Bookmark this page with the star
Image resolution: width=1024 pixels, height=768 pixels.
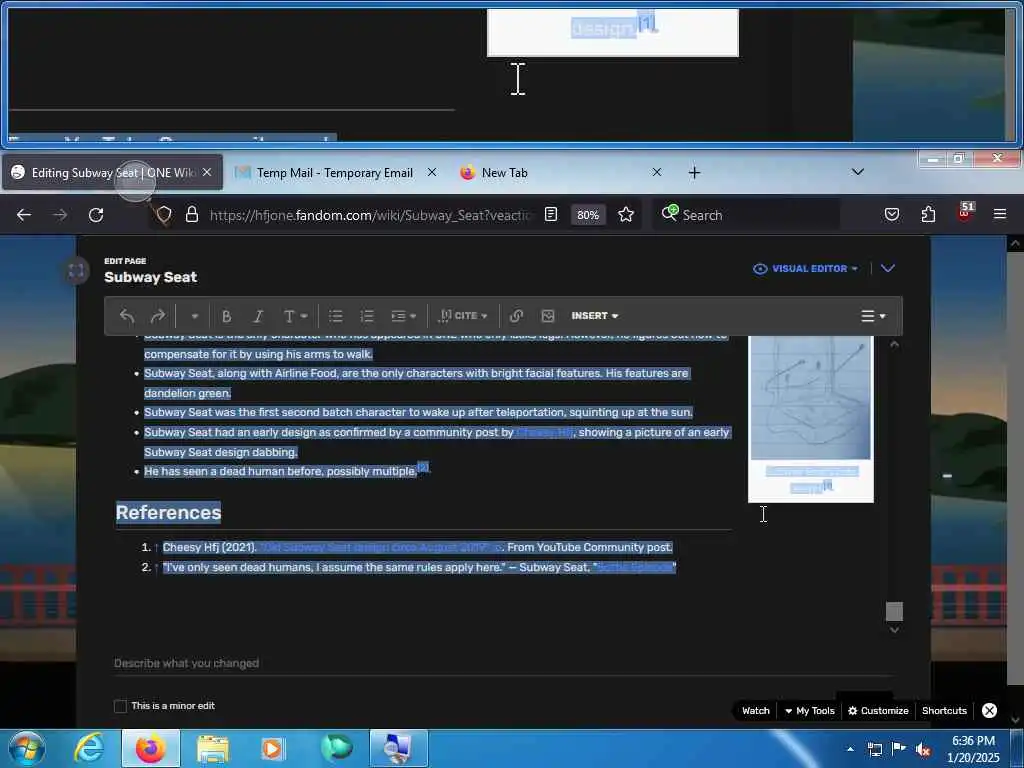point(626,214)
